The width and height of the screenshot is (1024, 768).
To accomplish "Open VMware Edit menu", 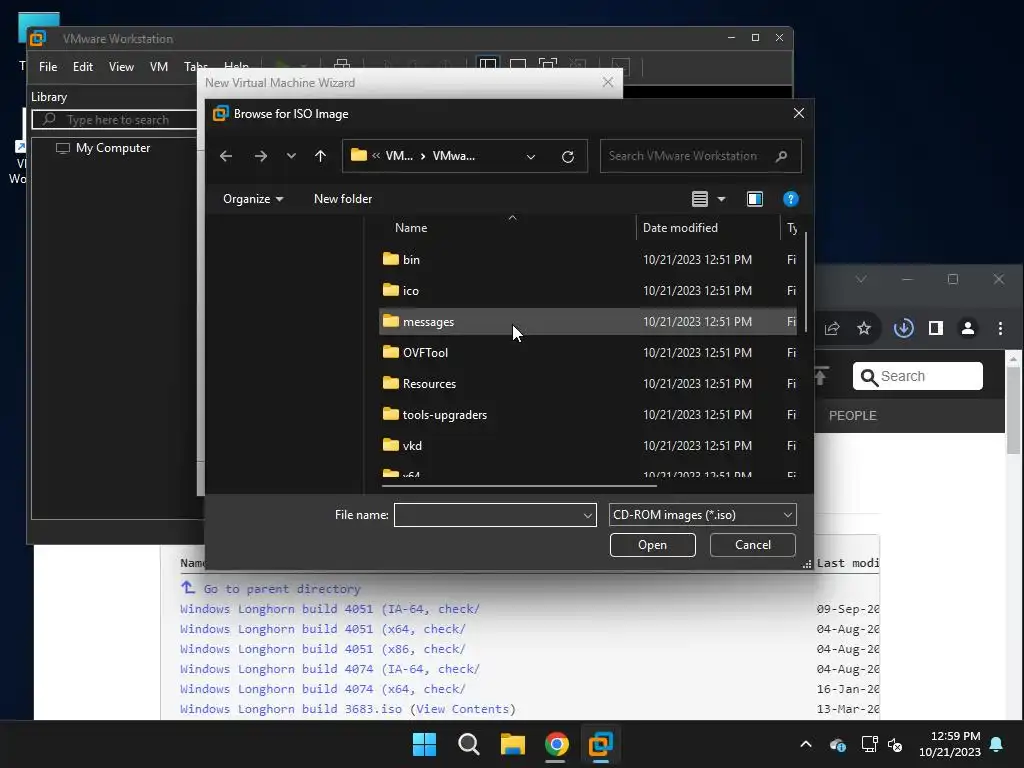I will [83, 67].
